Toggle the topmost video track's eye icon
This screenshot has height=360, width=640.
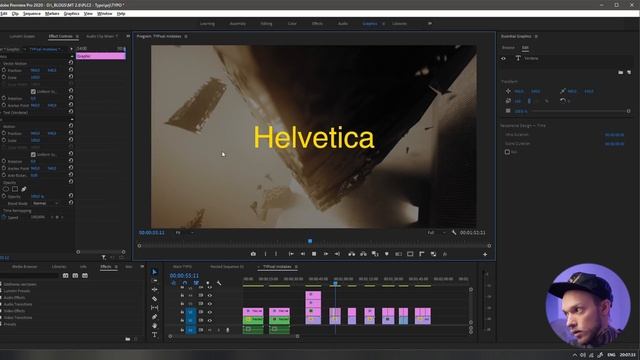[x=210, y=287]
